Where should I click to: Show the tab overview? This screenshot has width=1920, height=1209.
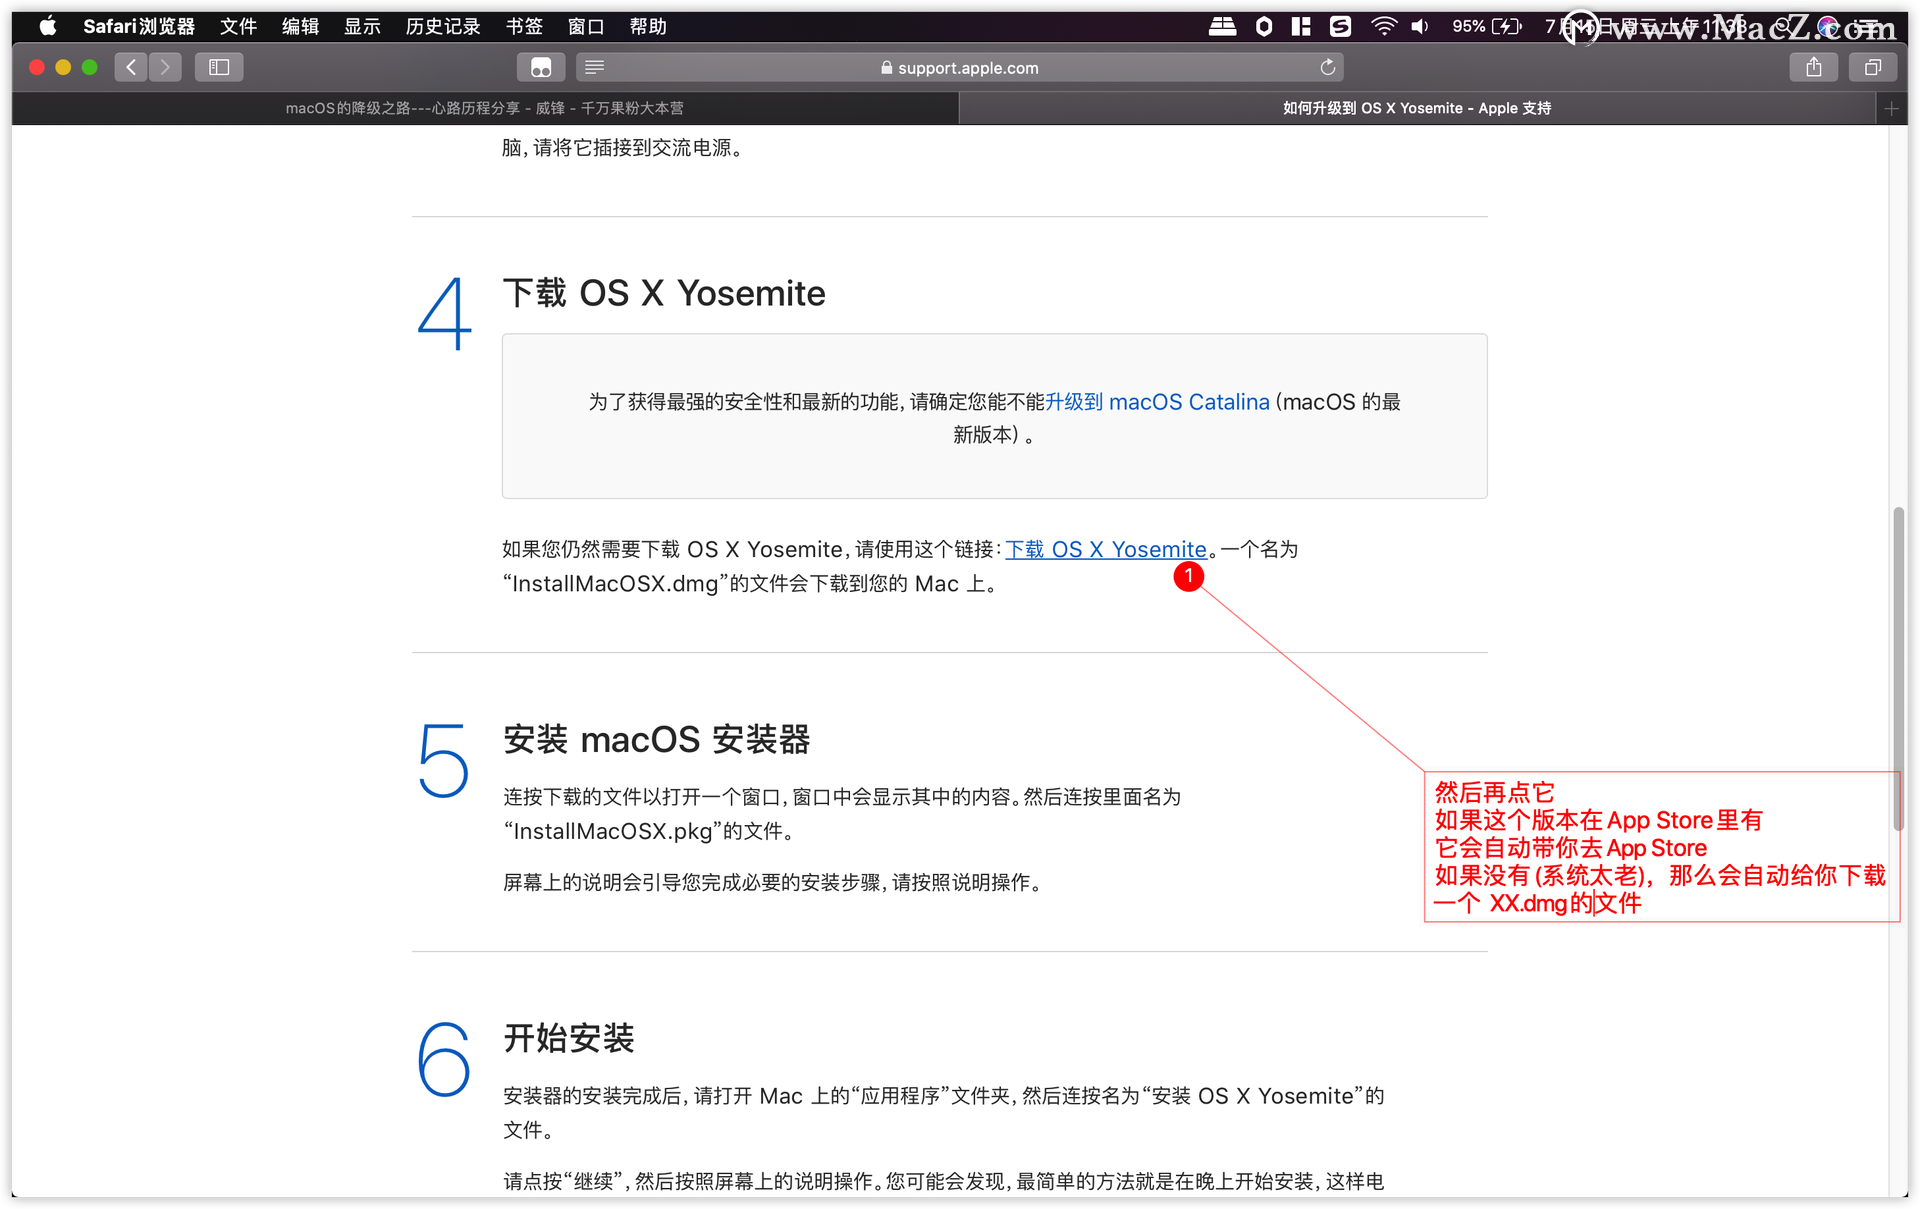pos(1873,67)
